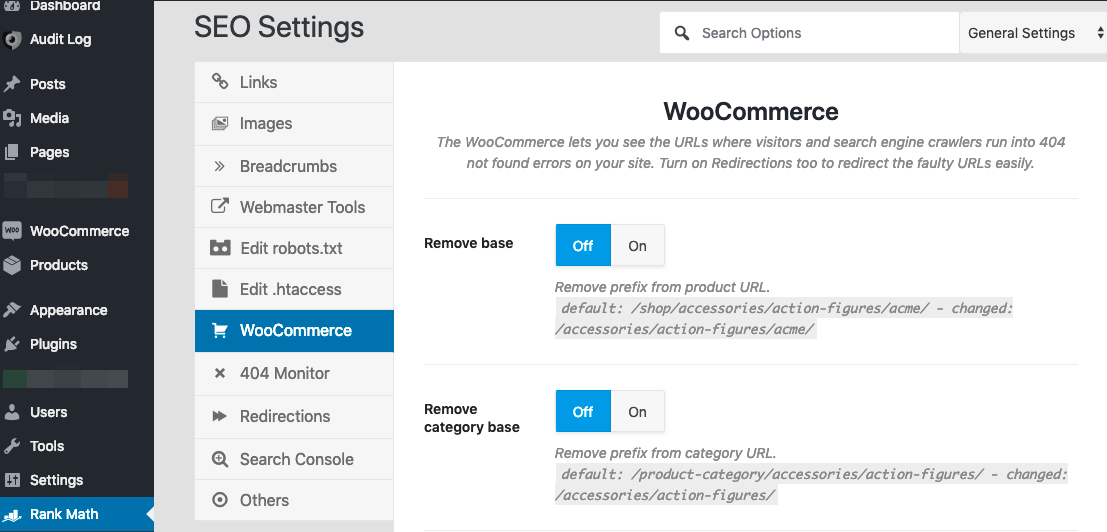1107x532 pixels.
Task: Click the Webmaster Tools external-link icon
Action: coord(220,207)
